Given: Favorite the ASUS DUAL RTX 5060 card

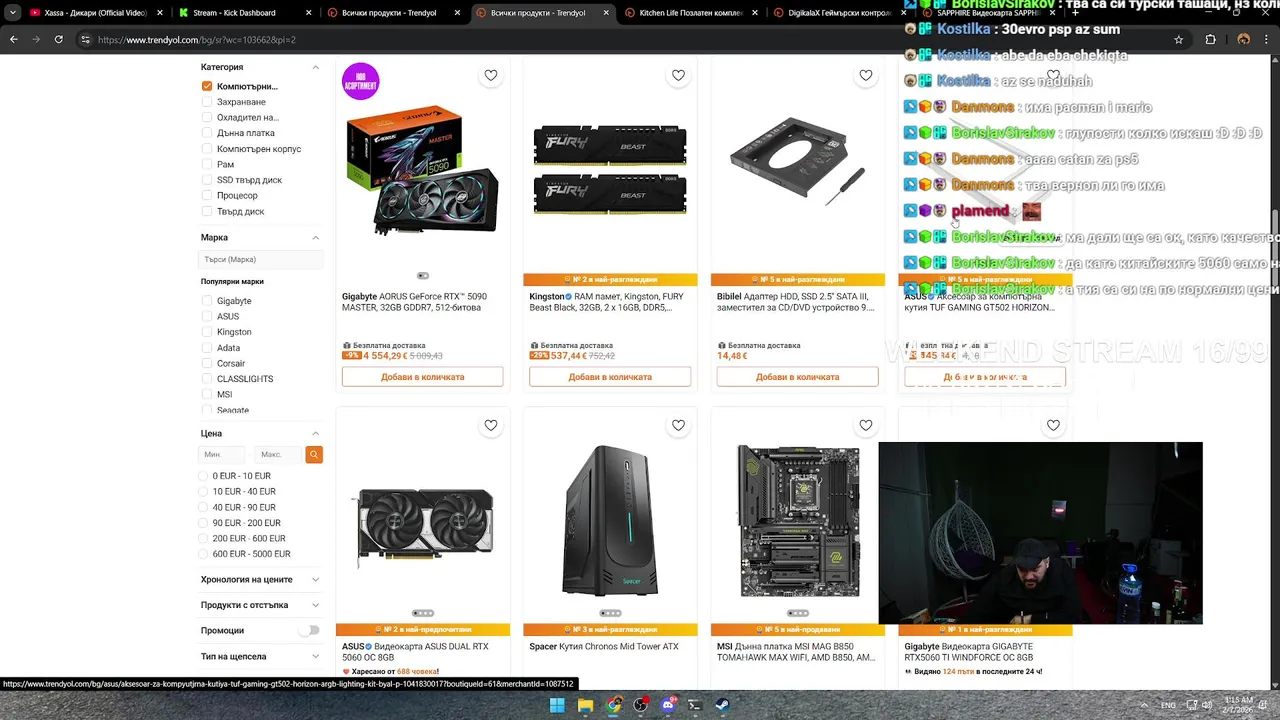Looking at the screenshot, I should tap(491, 425).
